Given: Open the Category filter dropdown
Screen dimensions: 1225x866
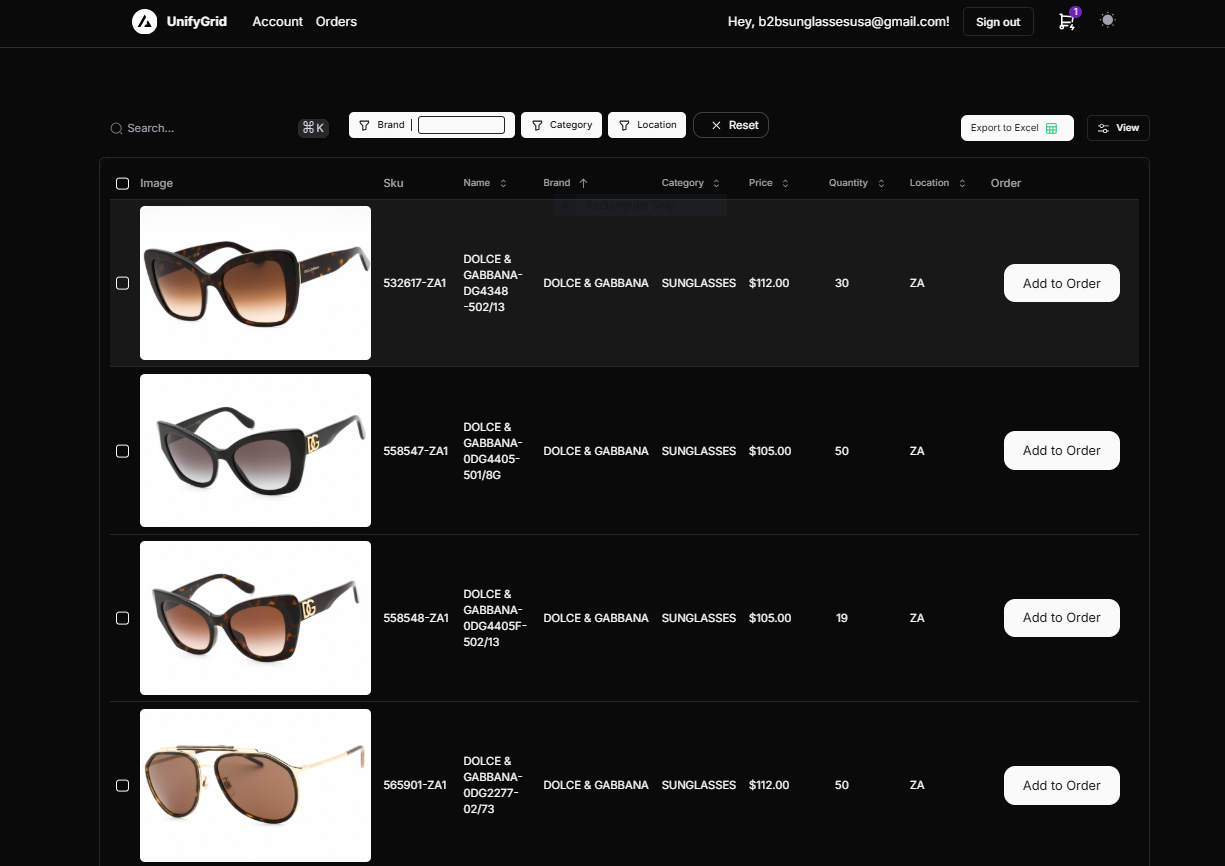Looking at the screenshot, I should click(561, 125).
